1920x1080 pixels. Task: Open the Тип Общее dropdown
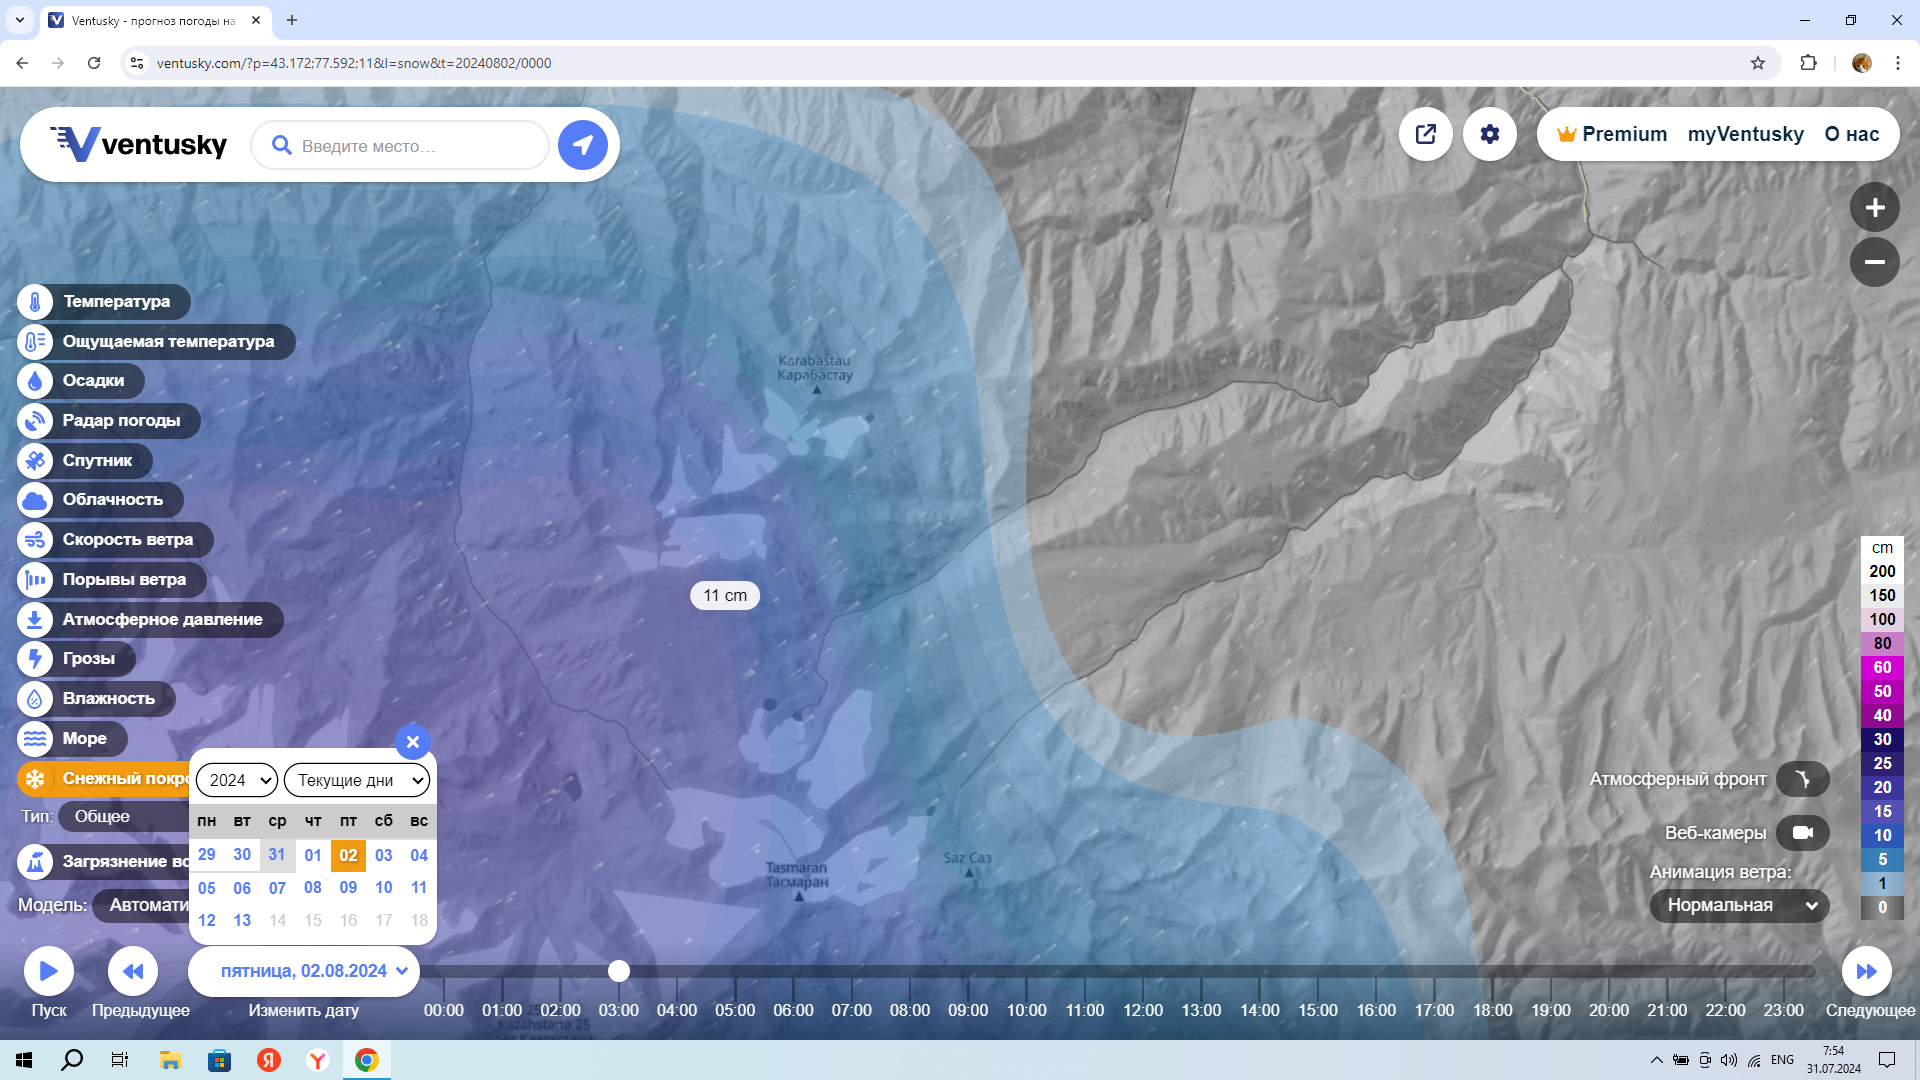pos(123,816)
